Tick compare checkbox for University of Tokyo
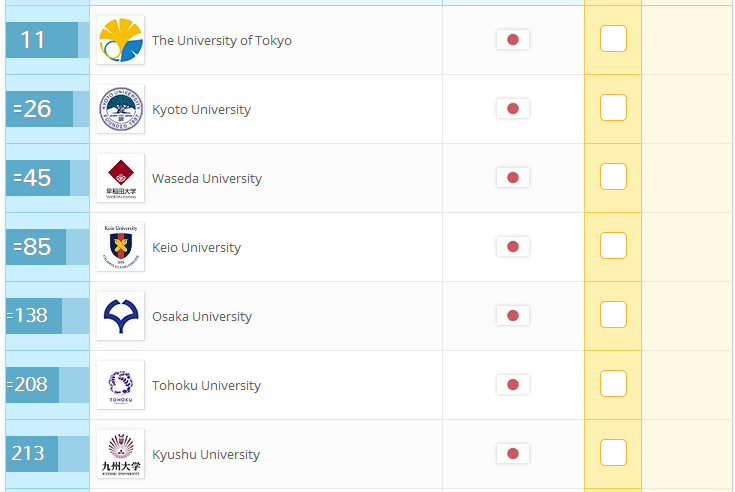 coord(613,38)
